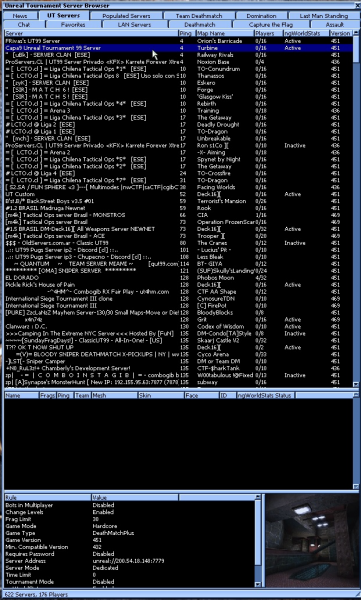Select [OMA] SNIPER SERVER row
361x600 pixels.
[178, 271]
